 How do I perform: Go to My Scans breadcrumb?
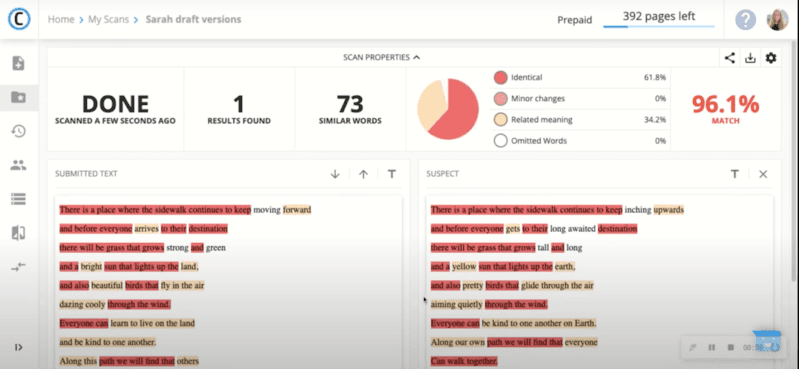coord(109,19)
